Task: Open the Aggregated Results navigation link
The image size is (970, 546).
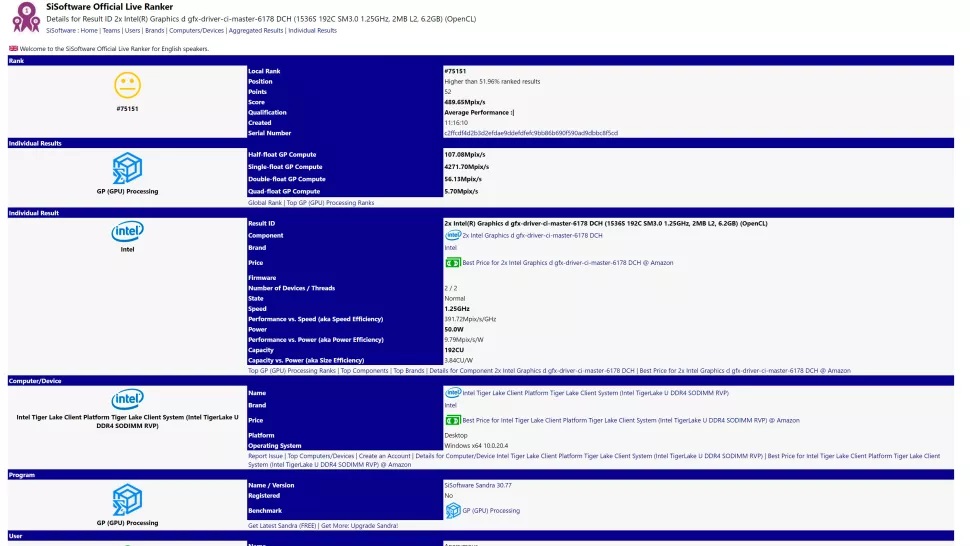Action: click(255, 30)
